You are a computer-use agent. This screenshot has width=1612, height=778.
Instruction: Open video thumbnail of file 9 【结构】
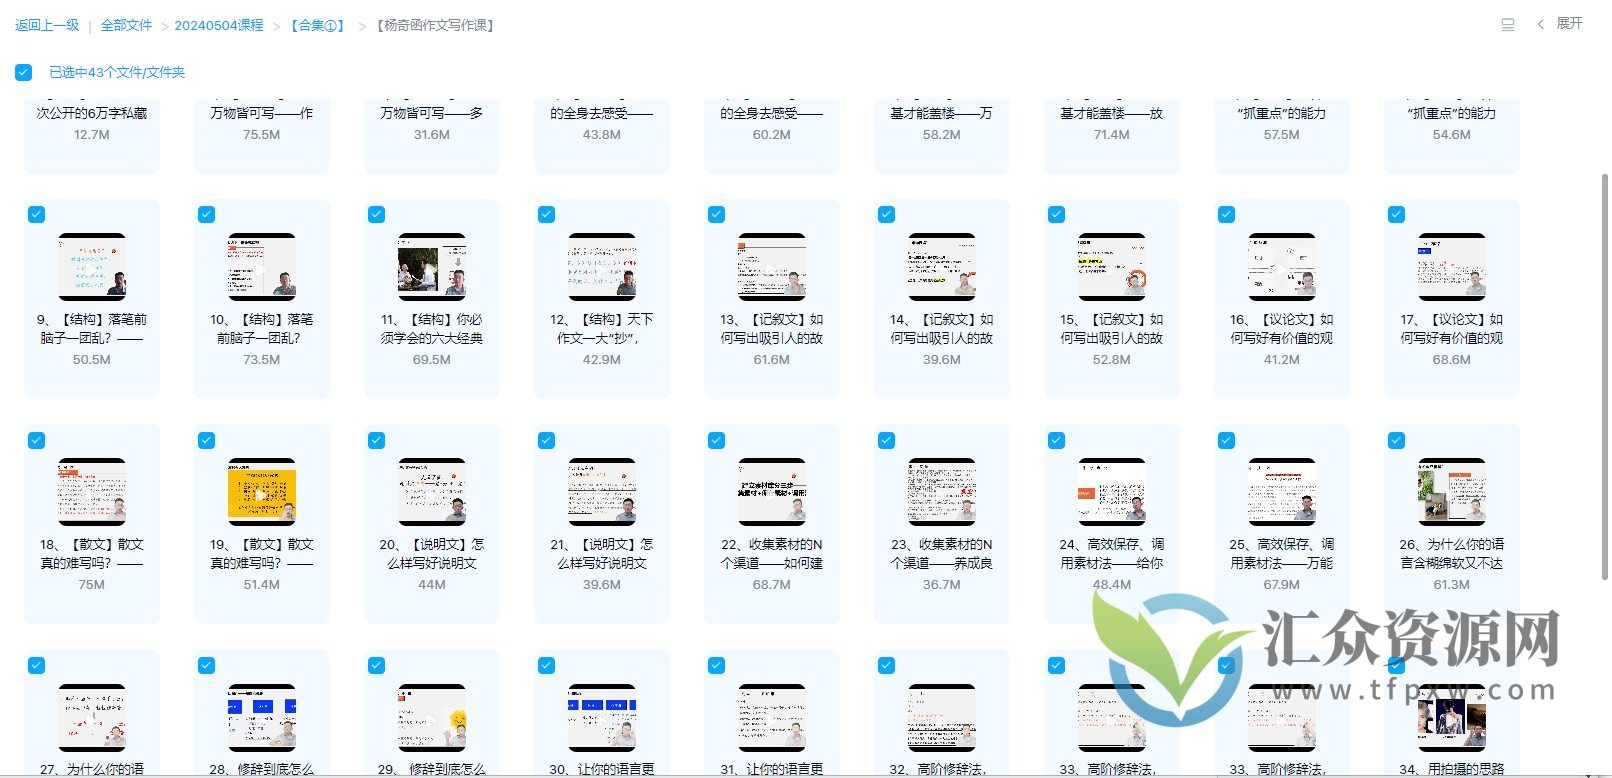coord(92,267)
